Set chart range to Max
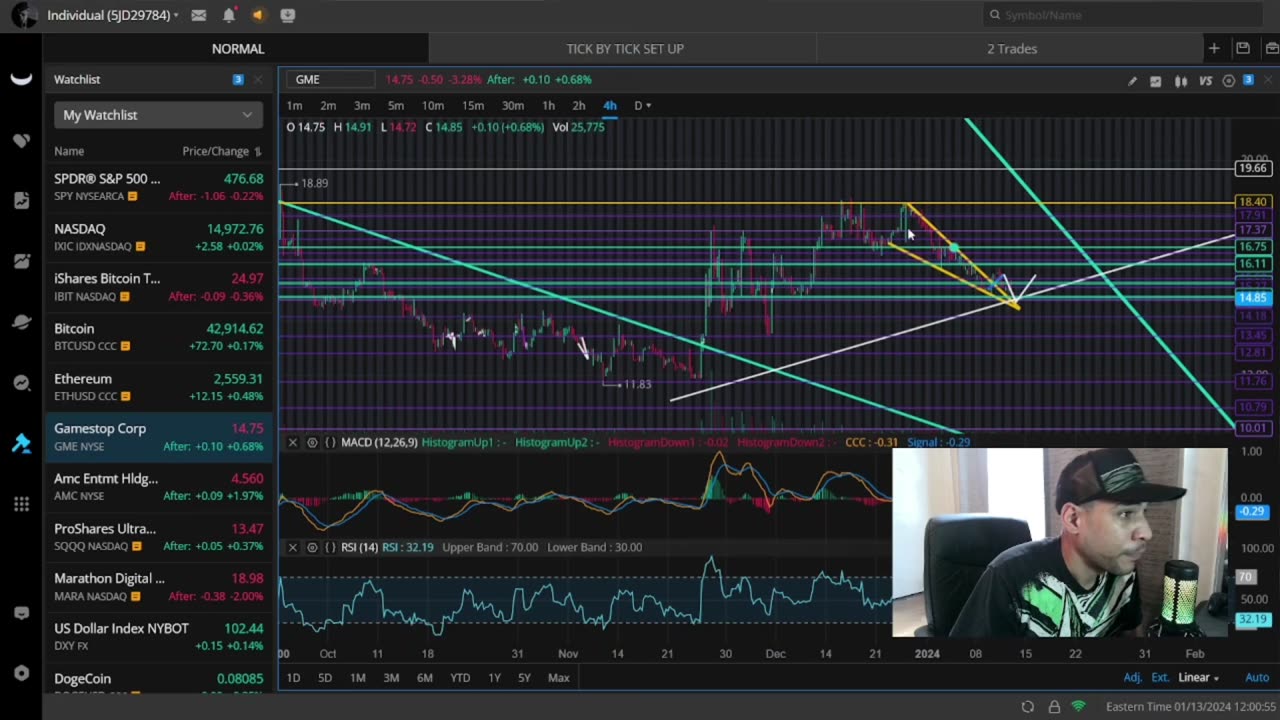The width and height of the screenshot is (1280, 720). [558, 678]
